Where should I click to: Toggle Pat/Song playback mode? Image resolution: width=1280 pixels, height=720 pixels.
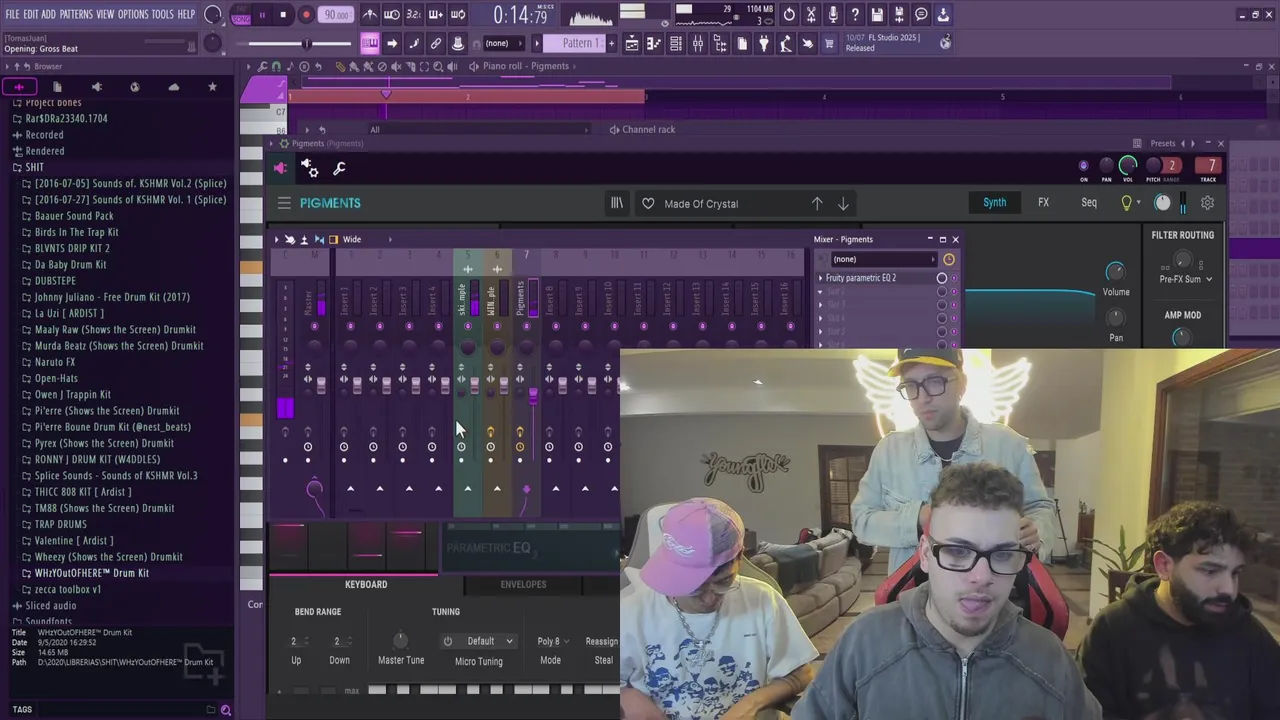[241, 16]
